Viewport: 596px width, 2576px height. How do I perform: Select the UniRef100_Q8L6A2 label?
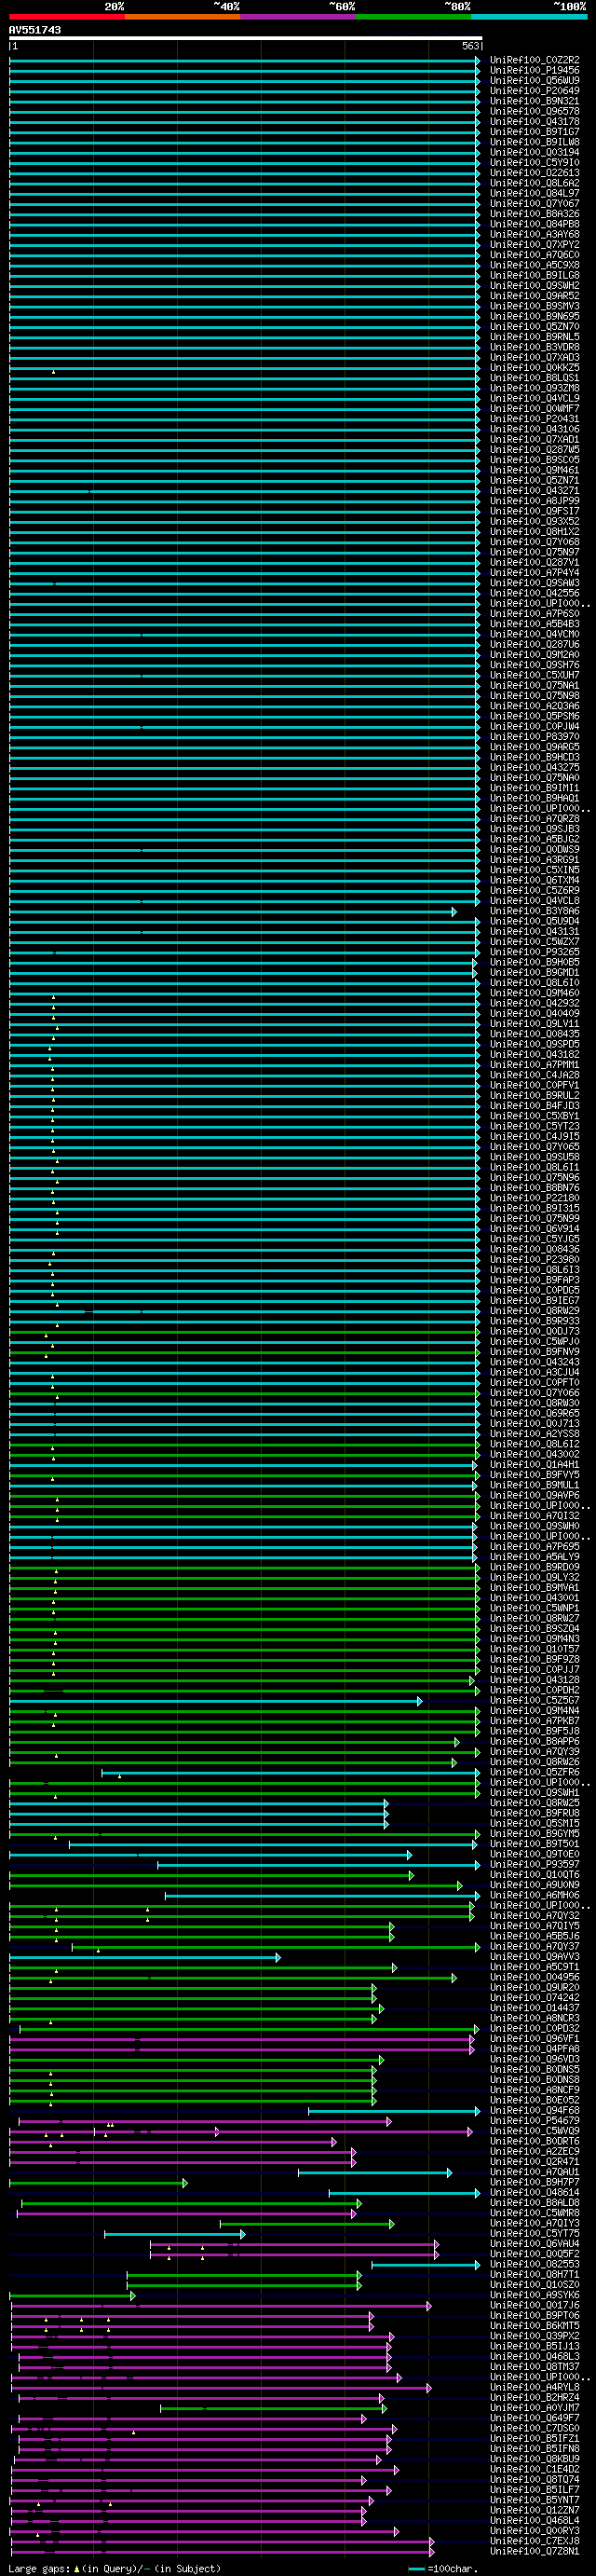pos(535,183)
